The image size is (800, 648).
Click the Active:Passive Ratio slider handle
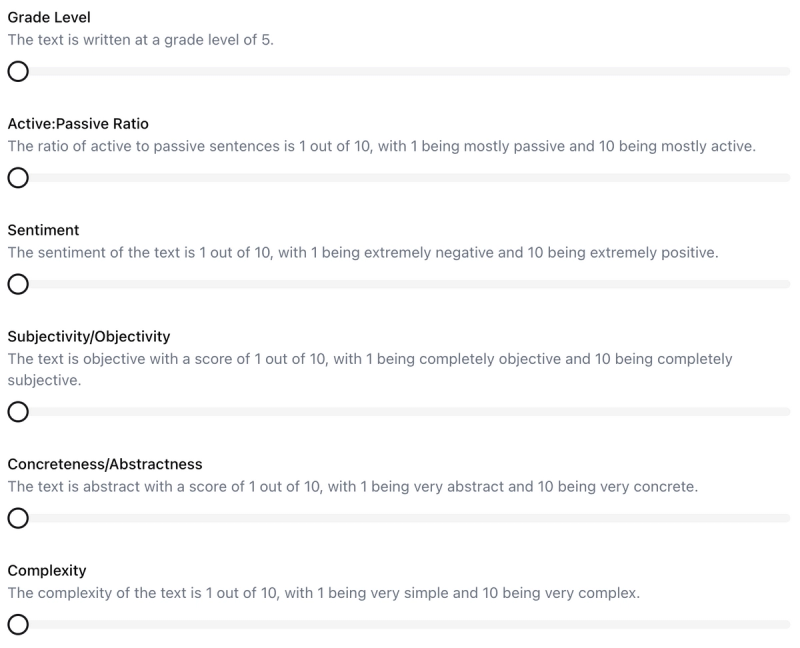[17, 178]
